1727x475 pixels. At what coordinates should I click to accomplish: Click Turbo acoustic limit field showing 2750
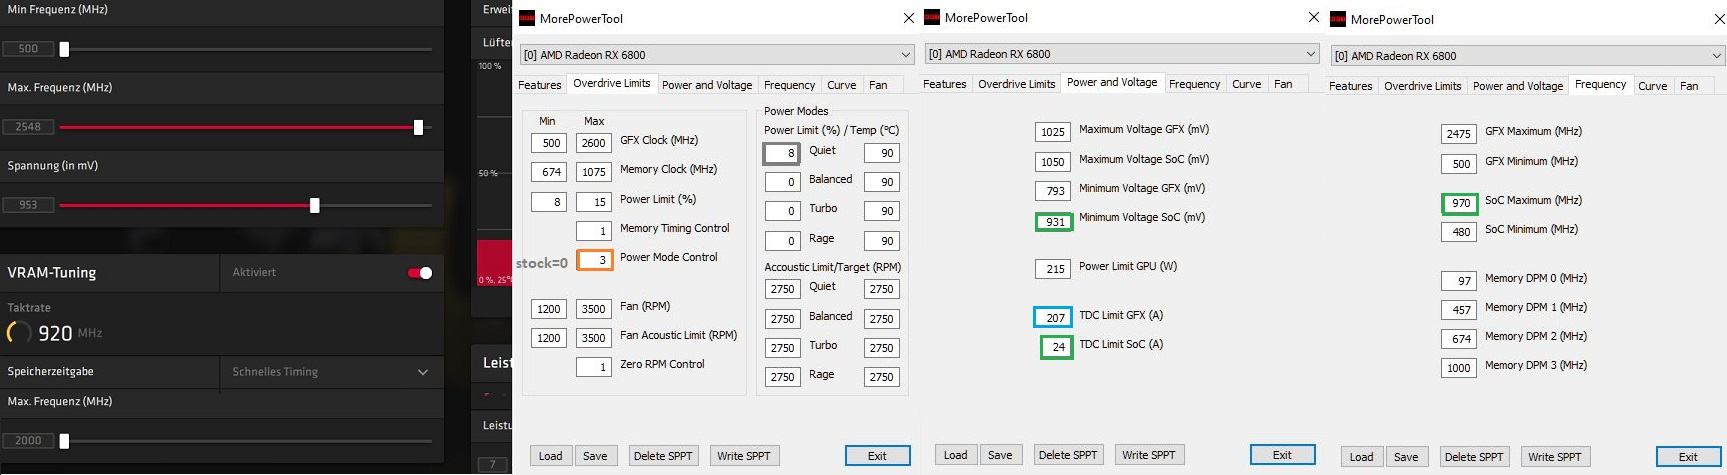click(x=782, y=348)
